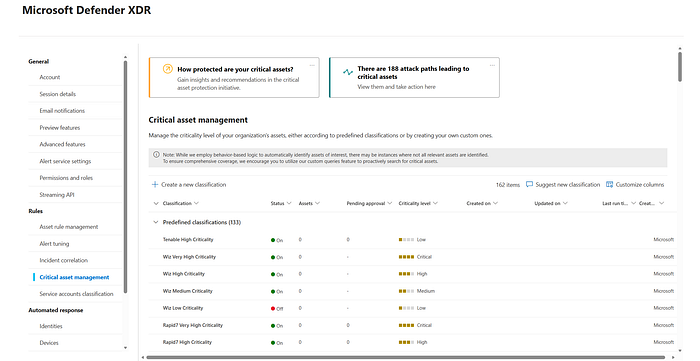
Task: Open Wiz High Criticality classification
Action: click(x=183, y=274)
